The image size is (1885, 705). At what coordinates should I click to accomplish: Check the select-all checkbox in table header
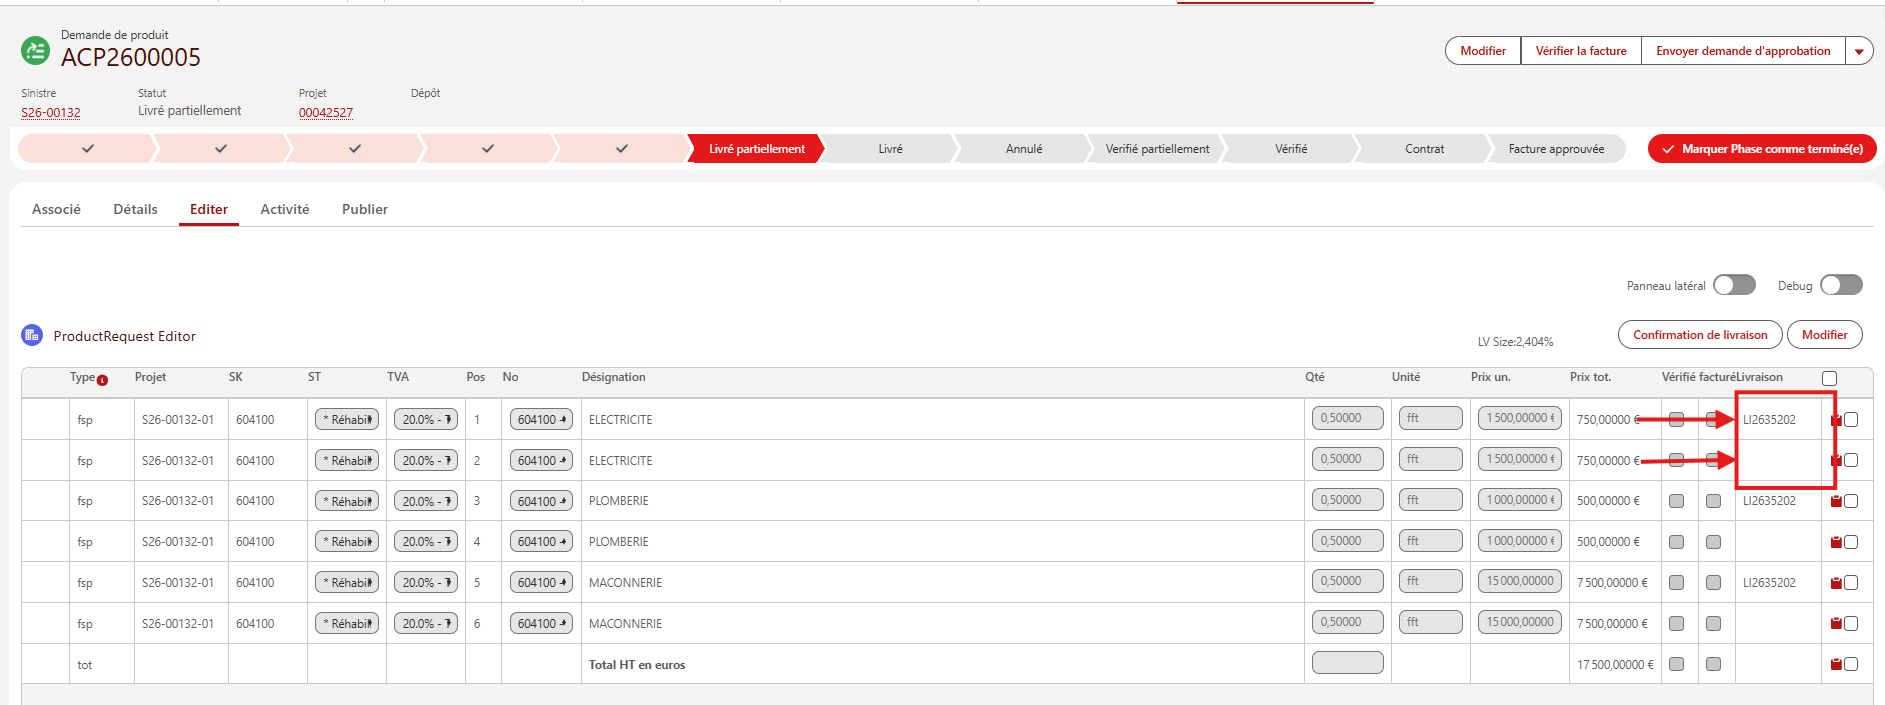coord(1829,378)
